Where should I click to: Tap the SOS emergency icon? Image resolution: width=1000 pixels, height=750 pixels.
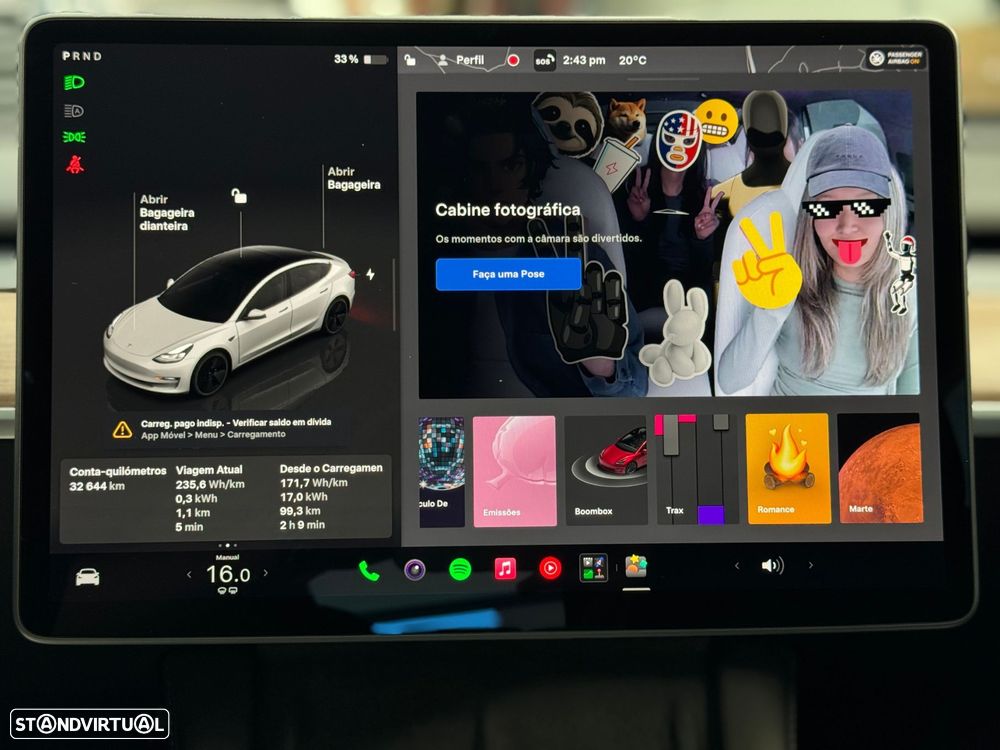pos(544,61)
